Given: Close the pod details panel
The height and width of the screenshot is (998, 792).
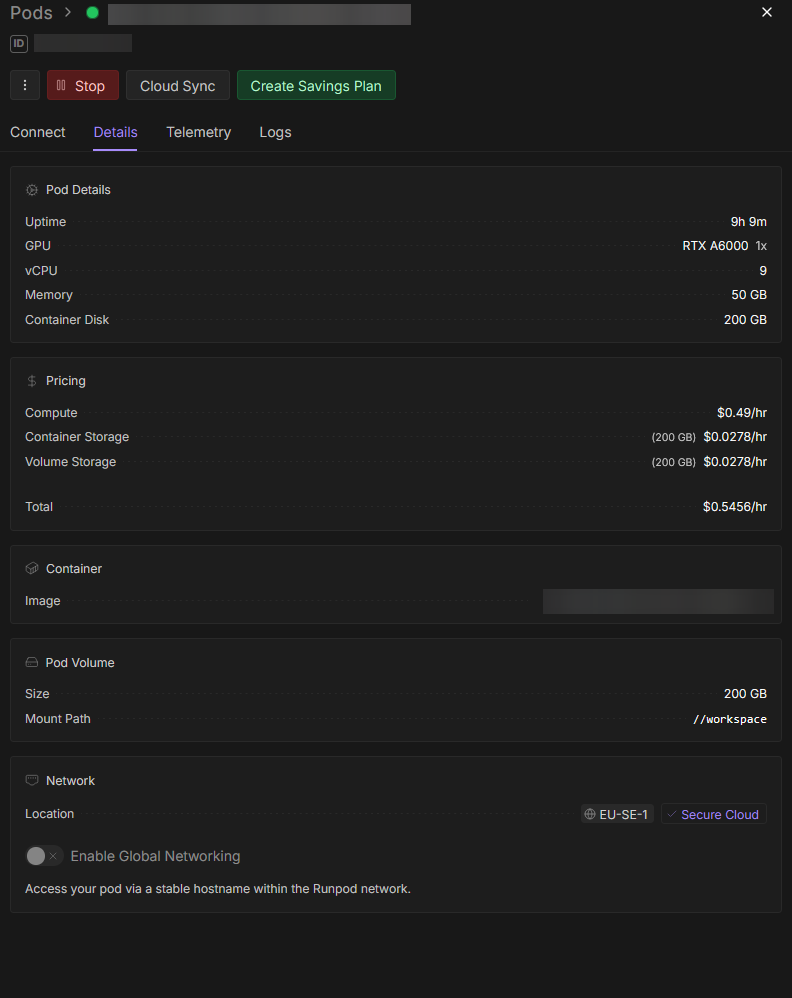Looking at the screenshot, I should tap(767, 12).
